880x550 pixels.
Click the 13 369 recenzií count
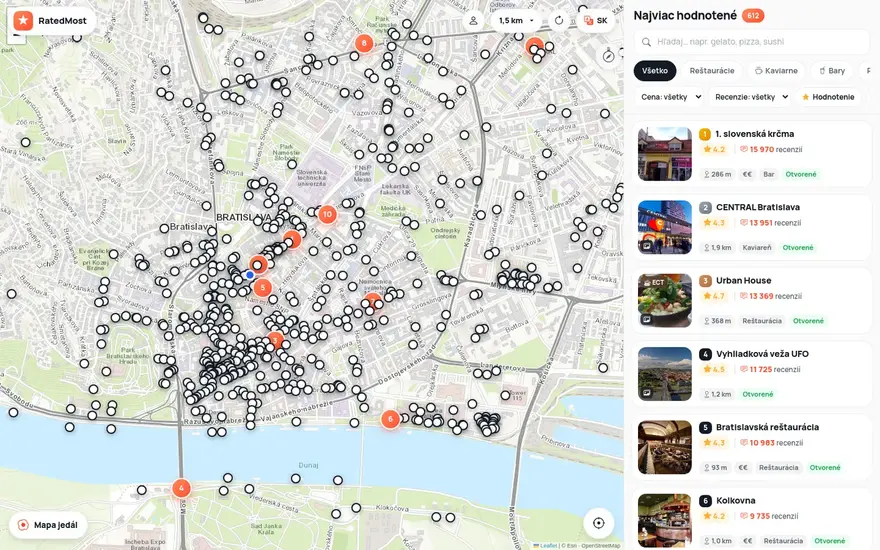(771, 296)
